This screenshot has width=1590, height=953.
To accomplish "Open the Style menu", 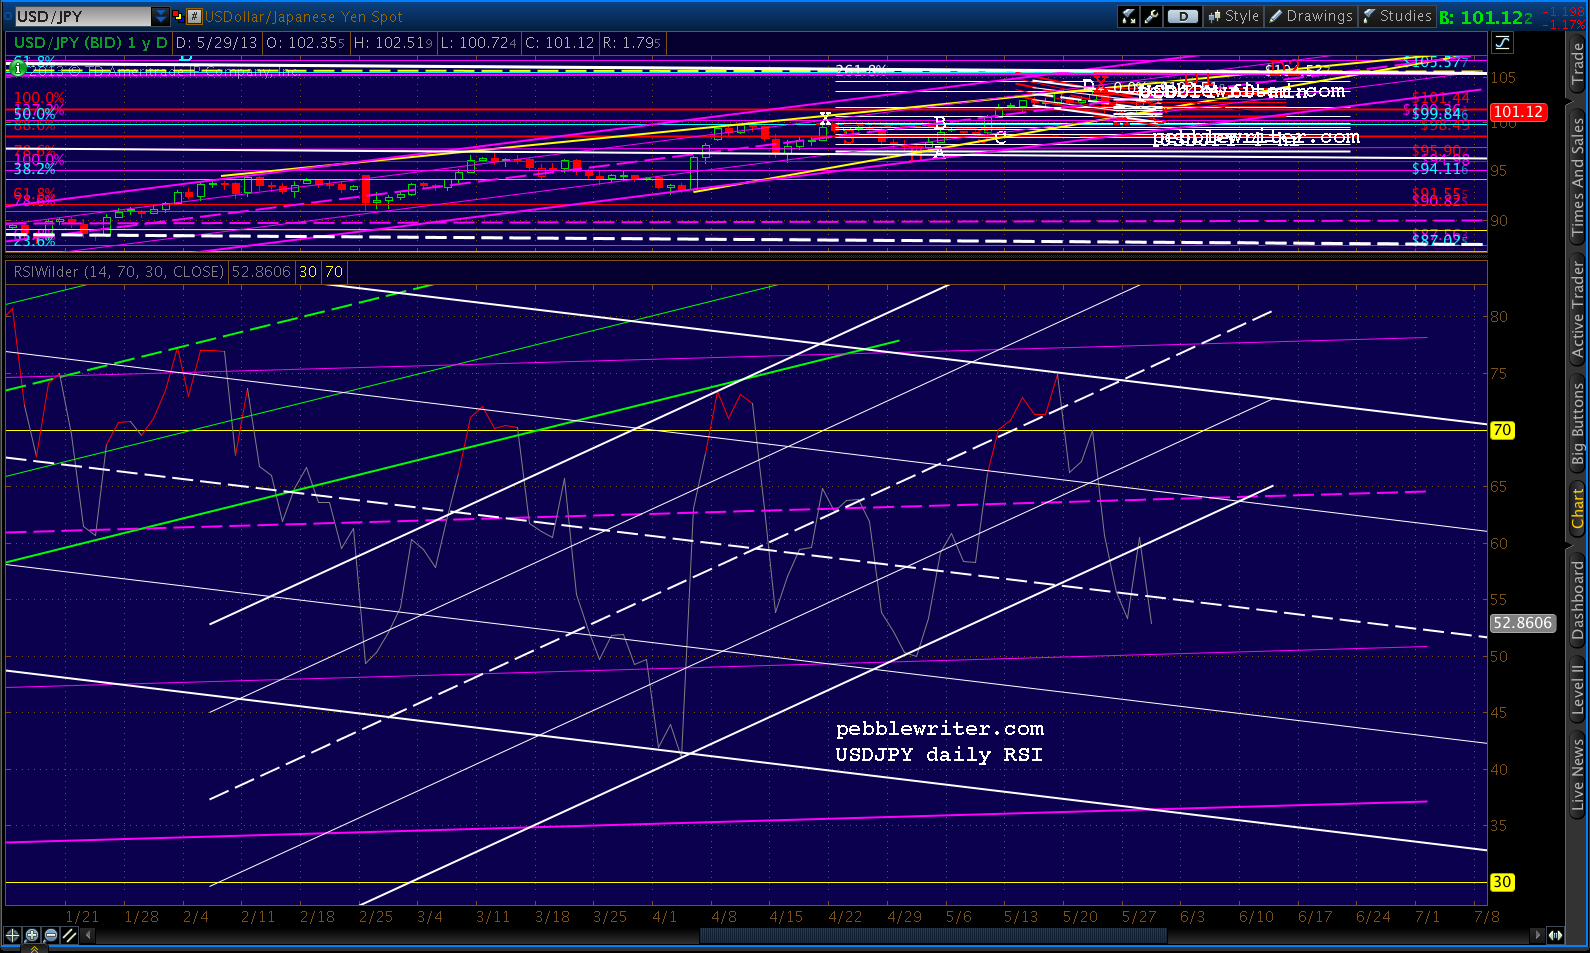I will (x=1233, y=16).
